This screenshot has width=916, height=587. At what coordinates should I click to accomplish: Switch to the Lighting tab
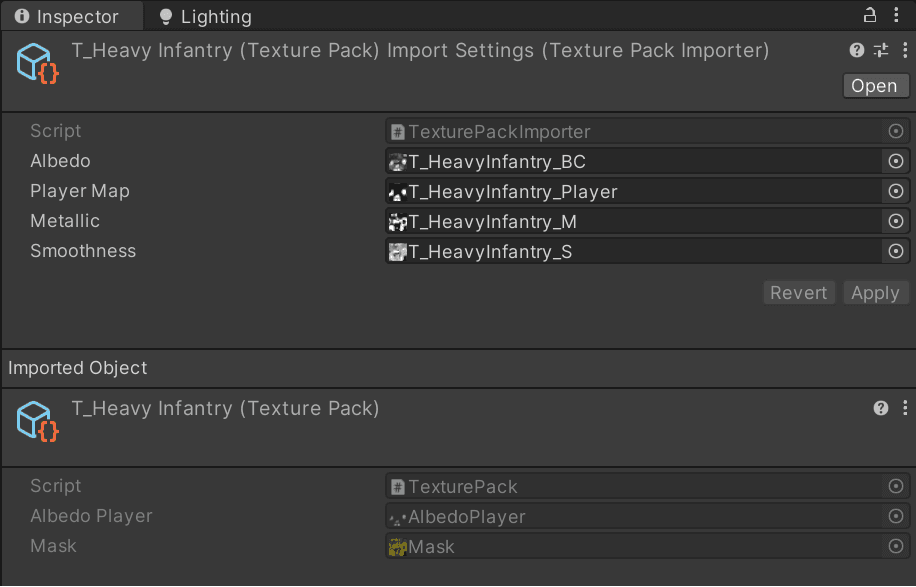[205, 16]
